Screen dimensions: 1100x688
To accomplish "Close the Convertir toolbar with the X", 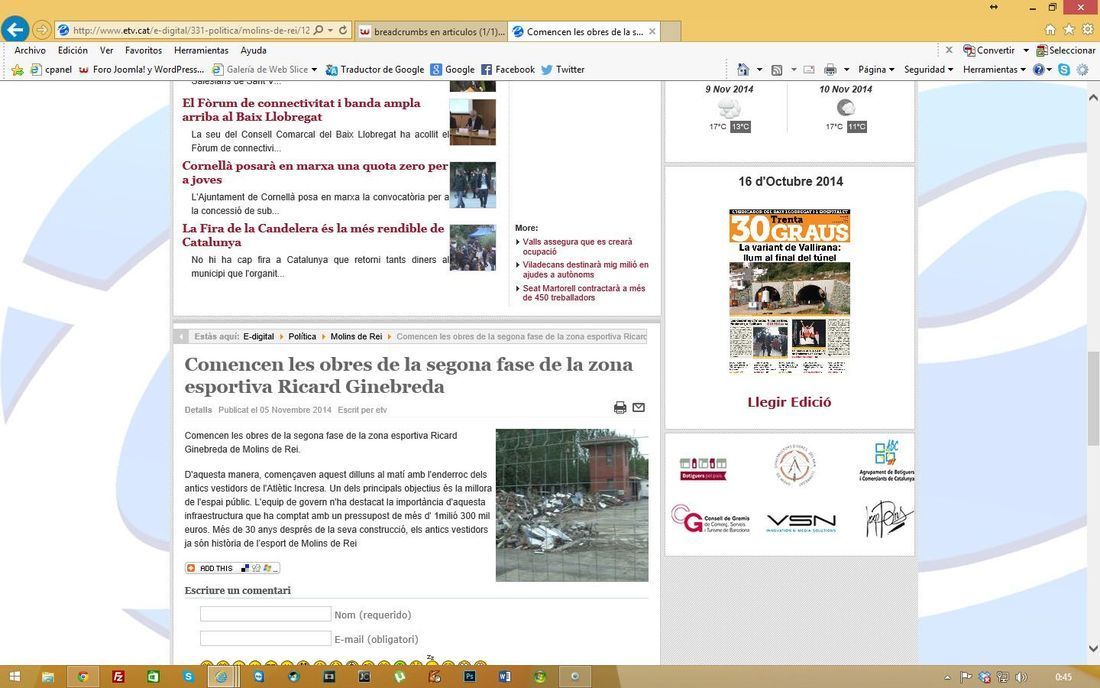I will pos(948,50).
